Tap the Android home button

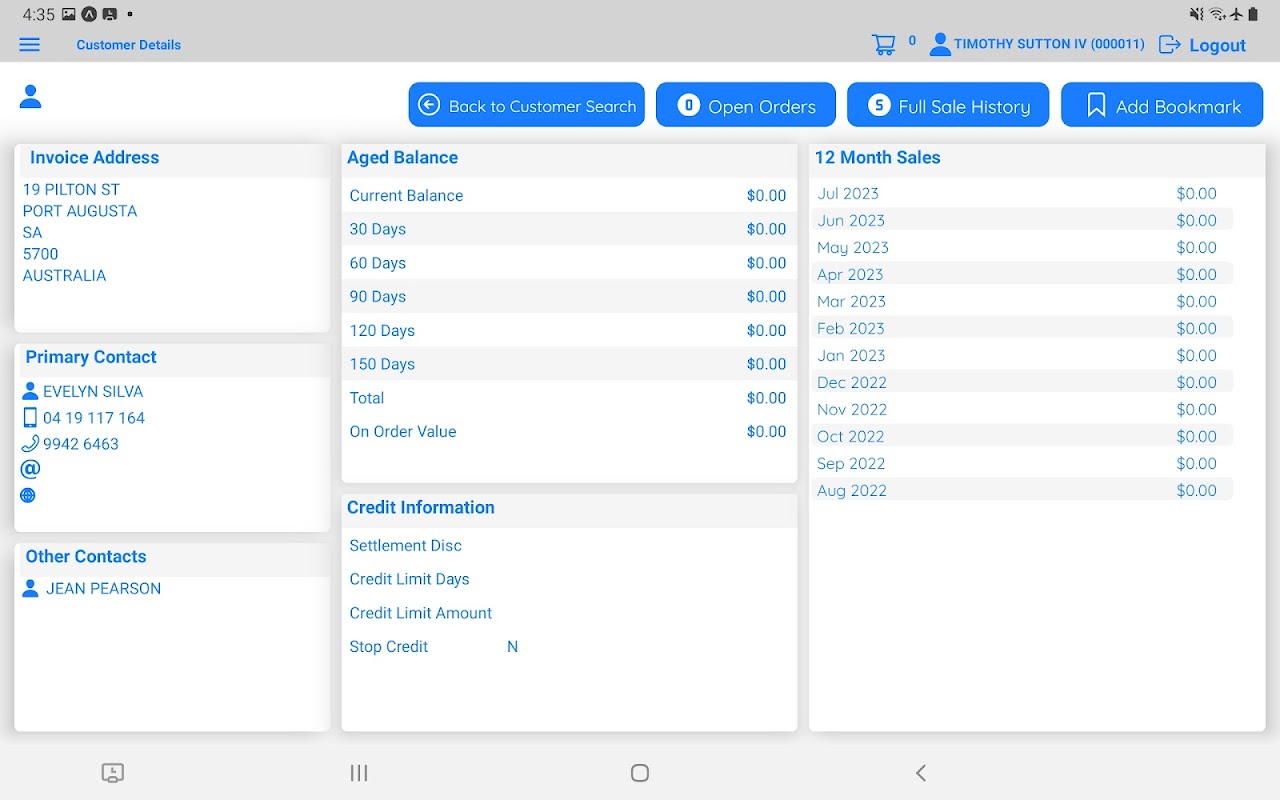pyautogui.click(x=640, y=772)
